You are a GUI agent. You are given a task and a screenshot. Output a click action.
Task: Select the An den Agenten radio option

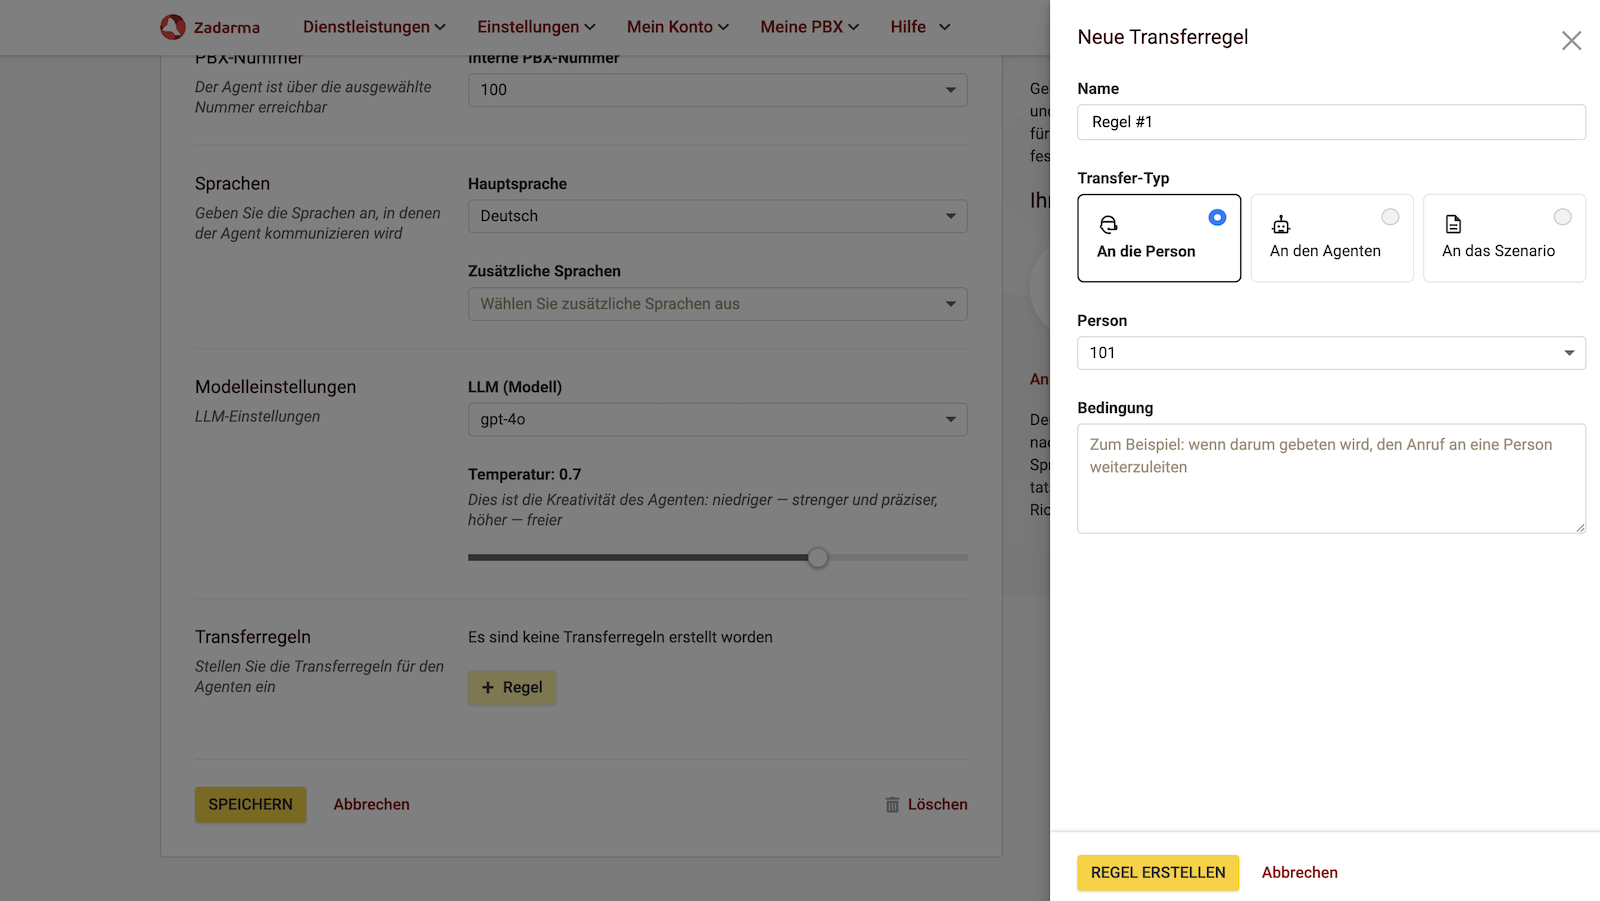(1390, 217)
